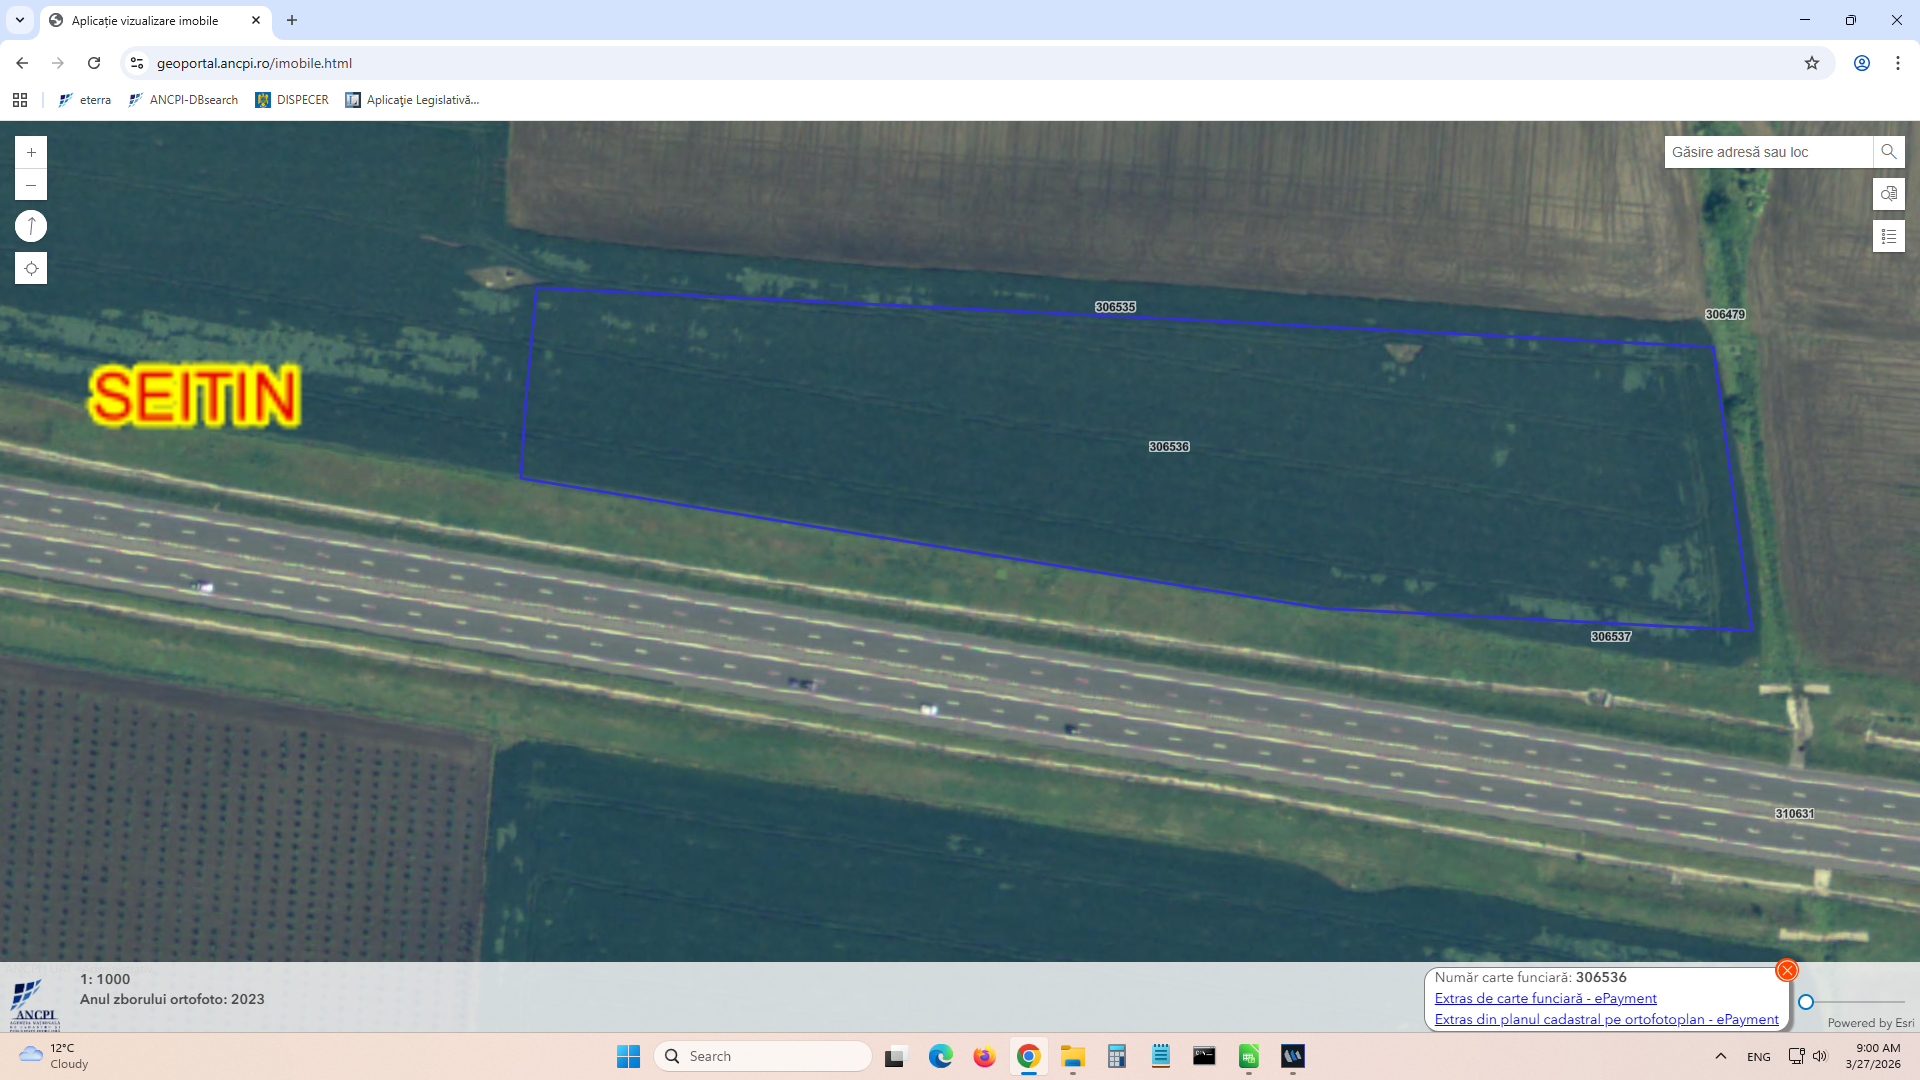Reset map orientation with compass button

coord(31,226)
